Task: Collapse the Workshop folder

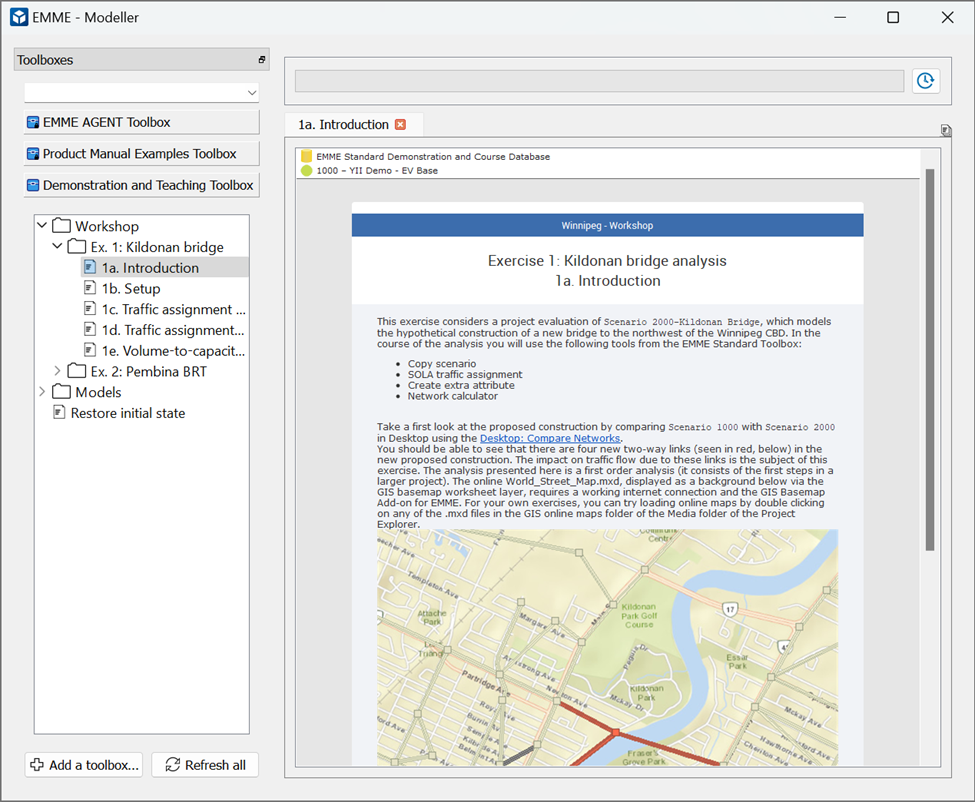Action: coord(41,225)
